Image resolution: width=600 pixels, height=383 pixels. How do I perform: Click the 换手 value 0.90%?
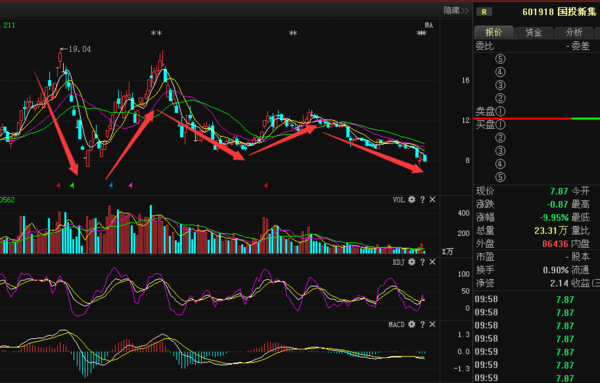point(556,270)
